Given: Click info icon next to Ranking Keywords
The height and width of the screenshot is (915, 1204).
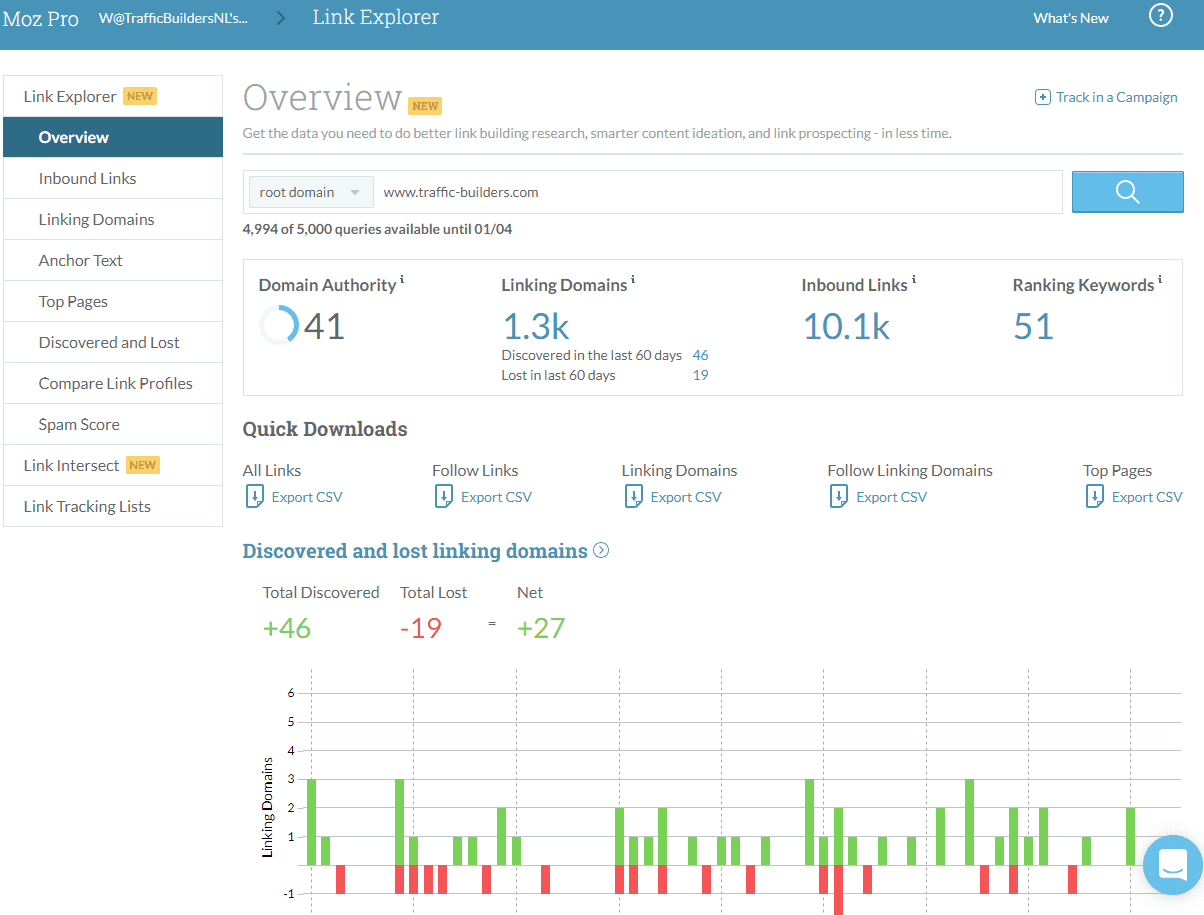Looking at the screenshot, I should tap(1160, 280).
